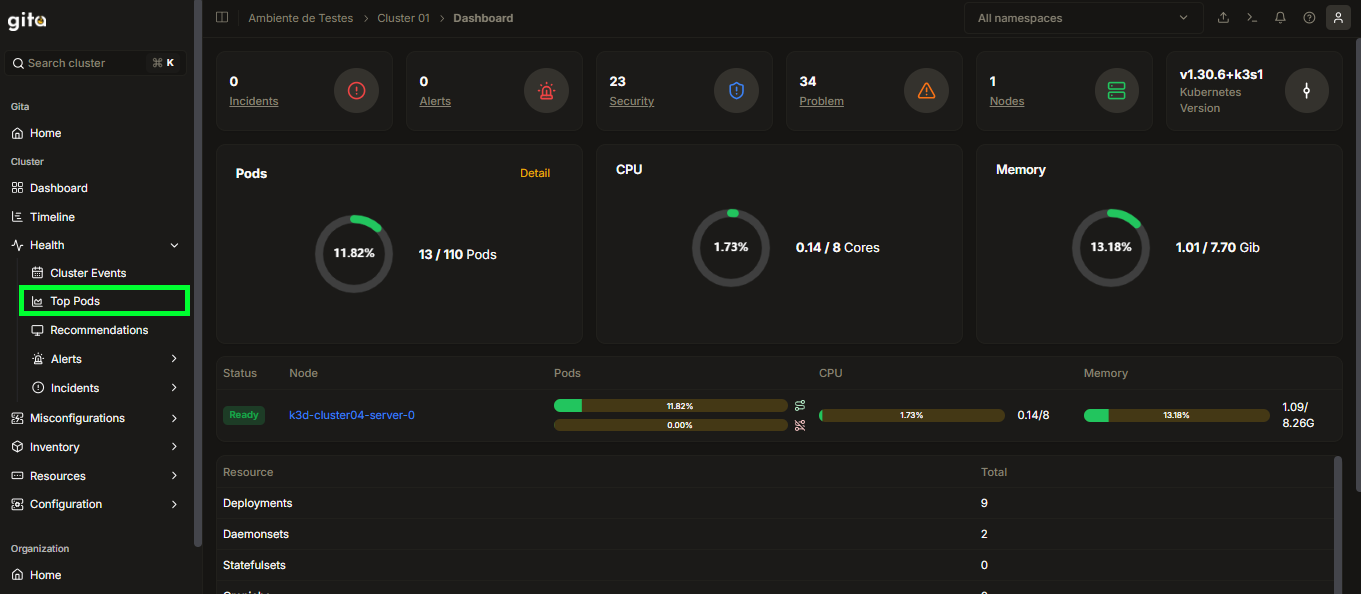Click the pink icon beside the 0.00% pods bar
1361x594 pixels.
[800, 425]
